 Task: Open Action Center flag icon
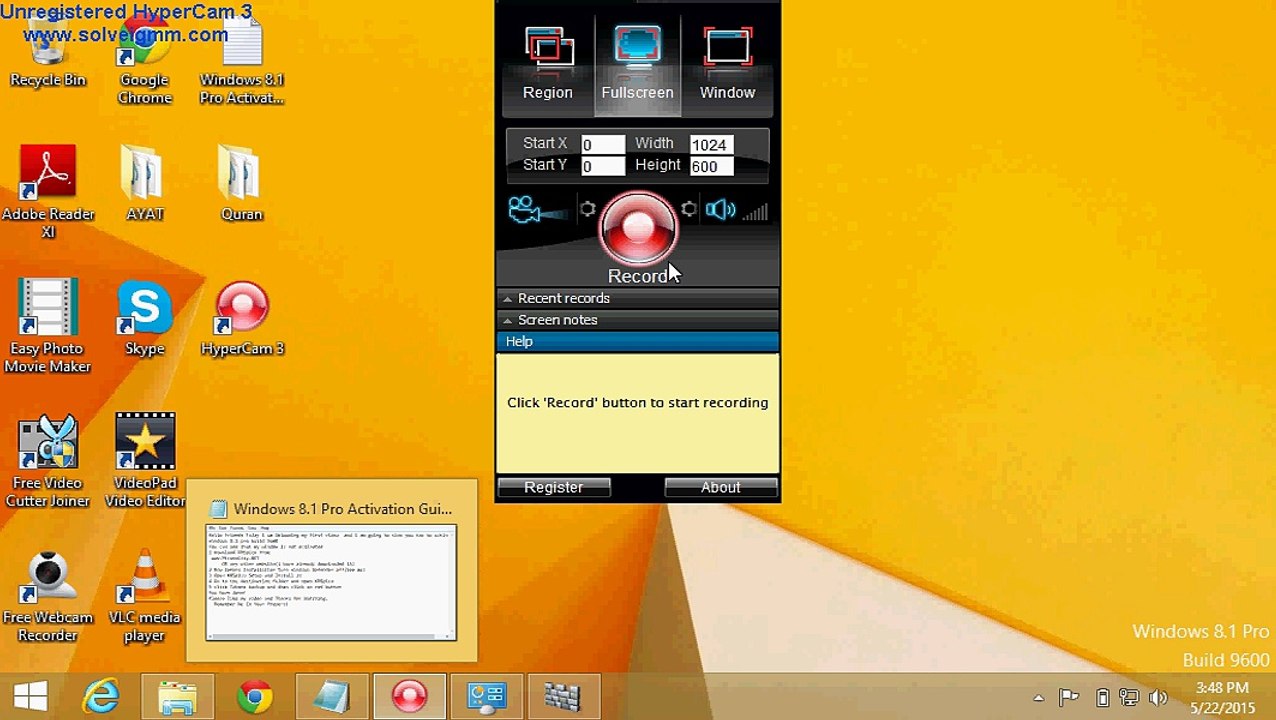coord(1068,698)
